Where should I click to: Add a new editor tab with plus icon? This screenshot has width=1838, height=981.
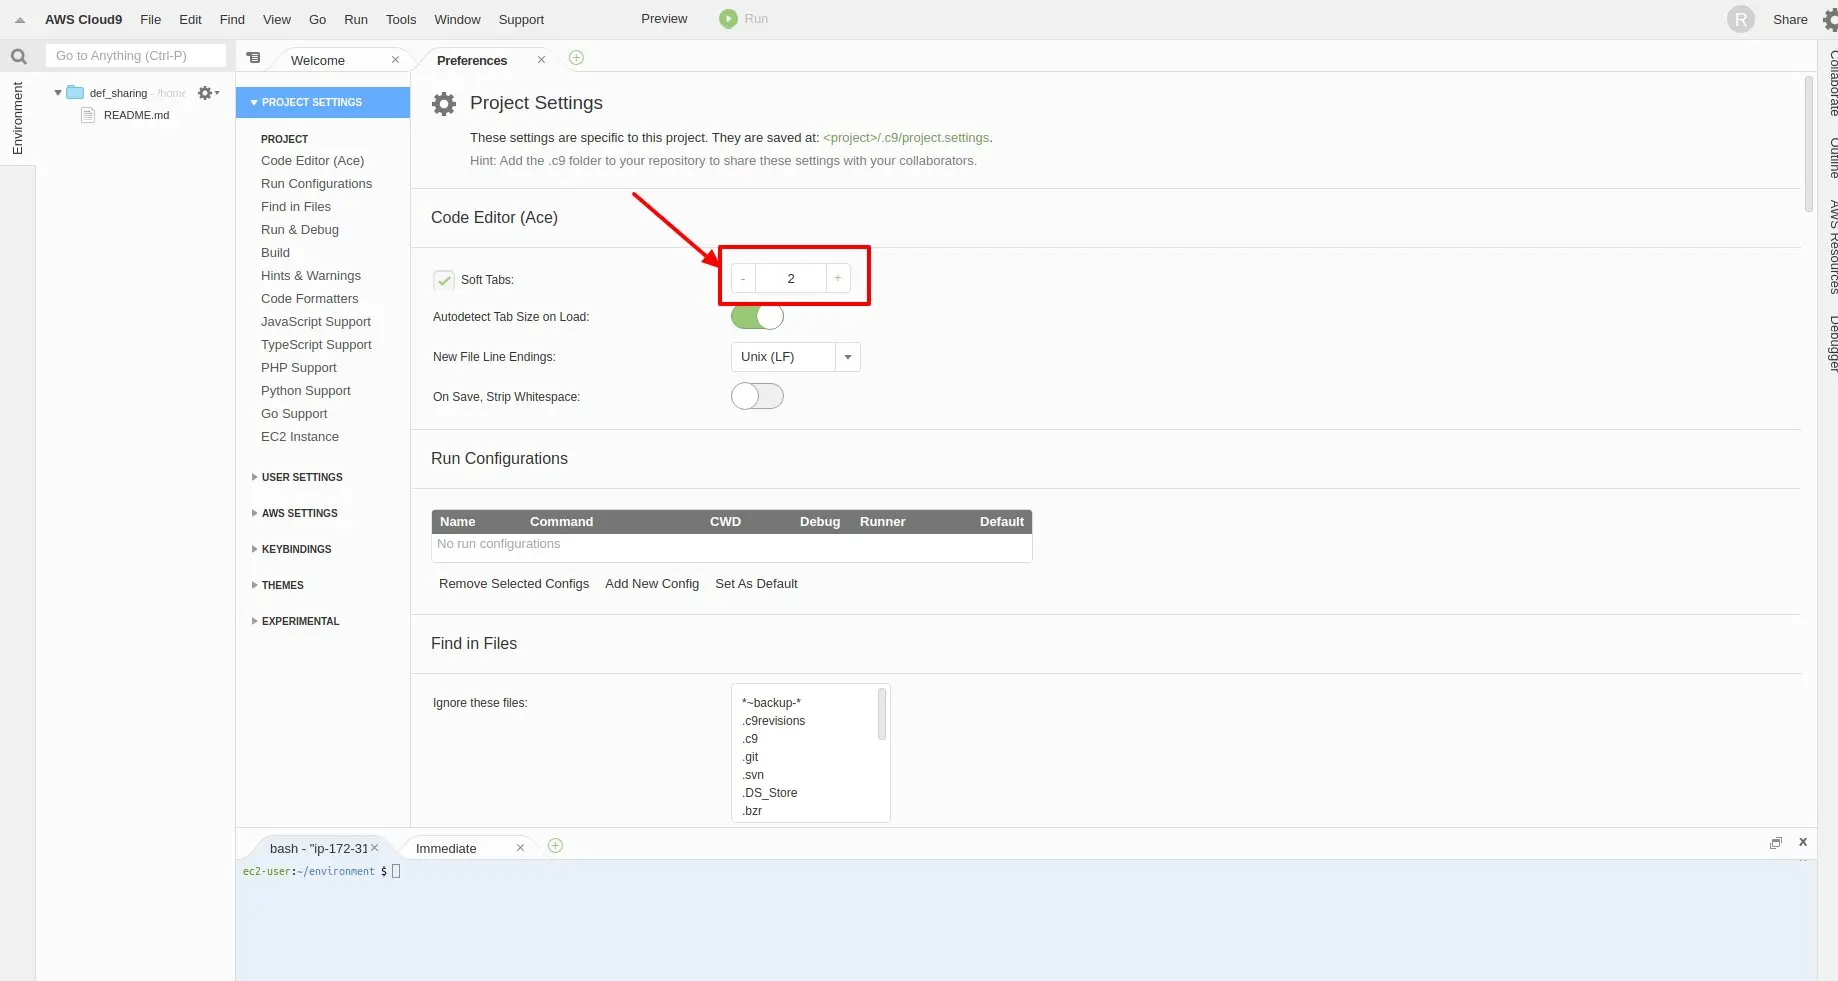[576, 58]
